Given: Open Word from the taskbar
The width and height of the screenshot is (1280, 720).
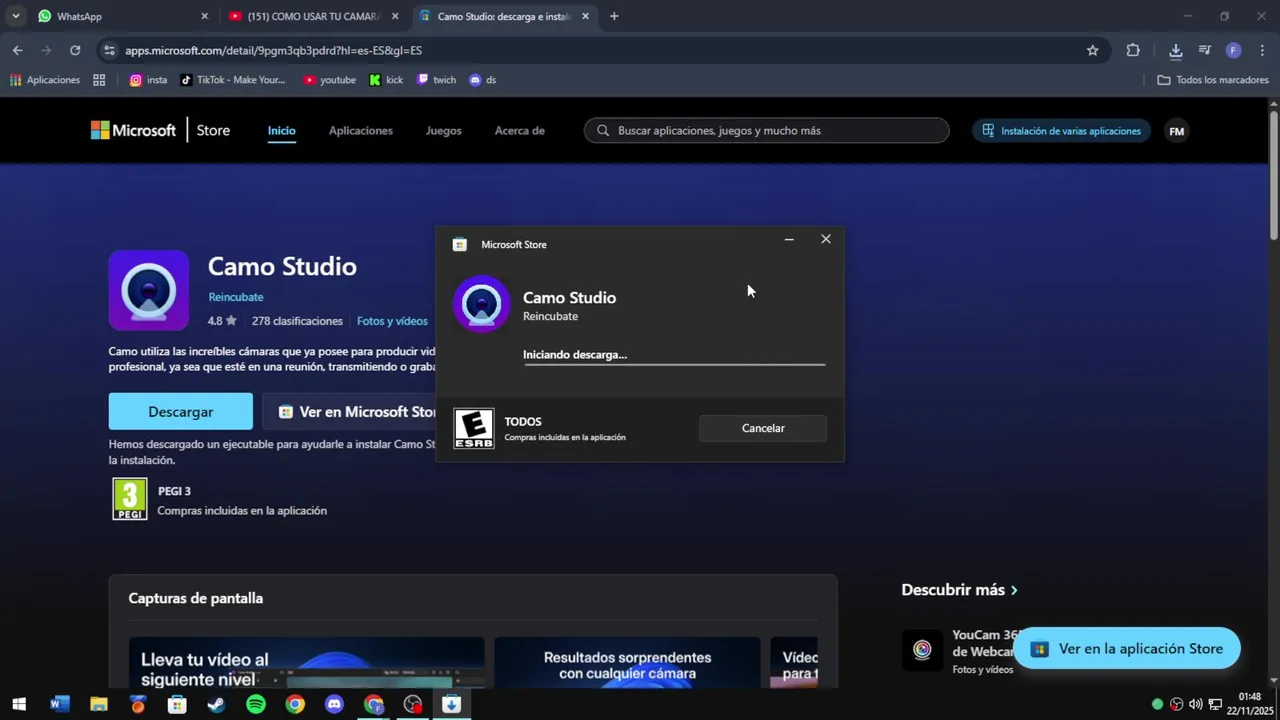Looking at the screenshot, I should click(59, 704).
